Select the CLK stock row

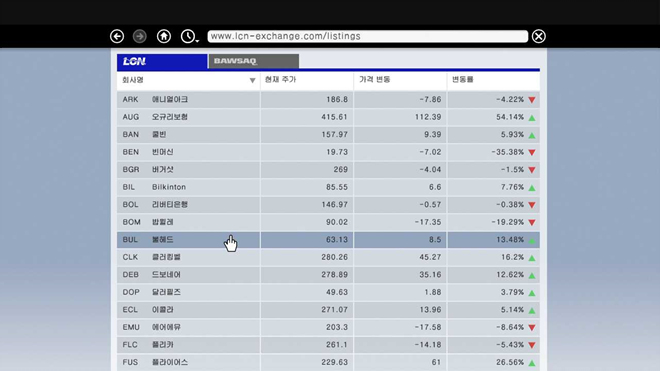328,257
